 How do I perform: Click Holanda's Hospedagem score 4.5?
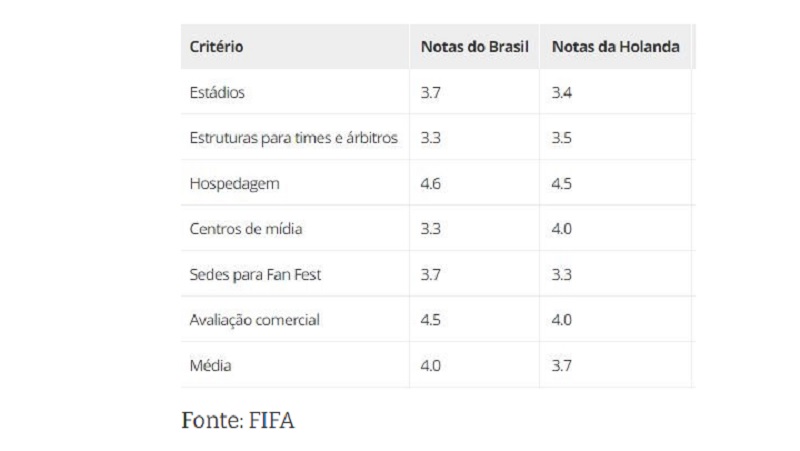[561, 184]
